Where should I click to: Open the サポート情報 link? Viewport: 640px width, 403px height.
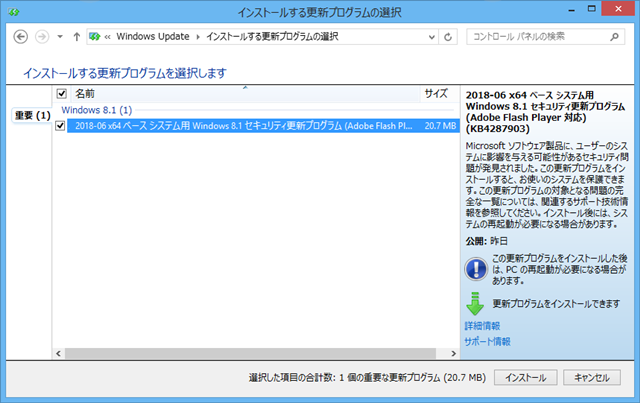[x=487, y=341]
